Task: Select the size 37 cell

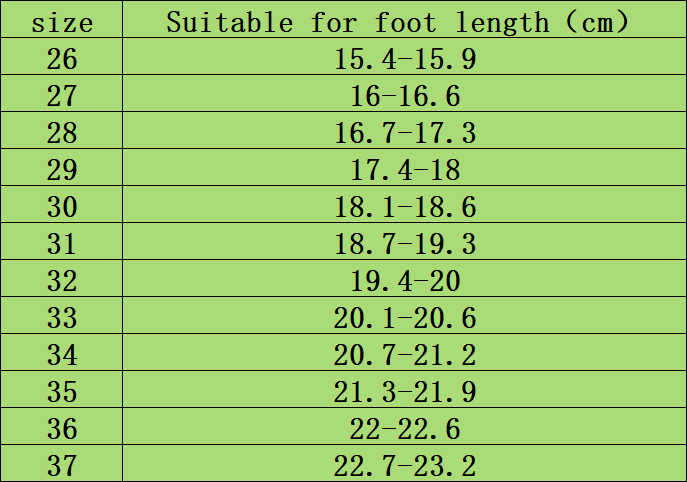Action: pos(62,465)
